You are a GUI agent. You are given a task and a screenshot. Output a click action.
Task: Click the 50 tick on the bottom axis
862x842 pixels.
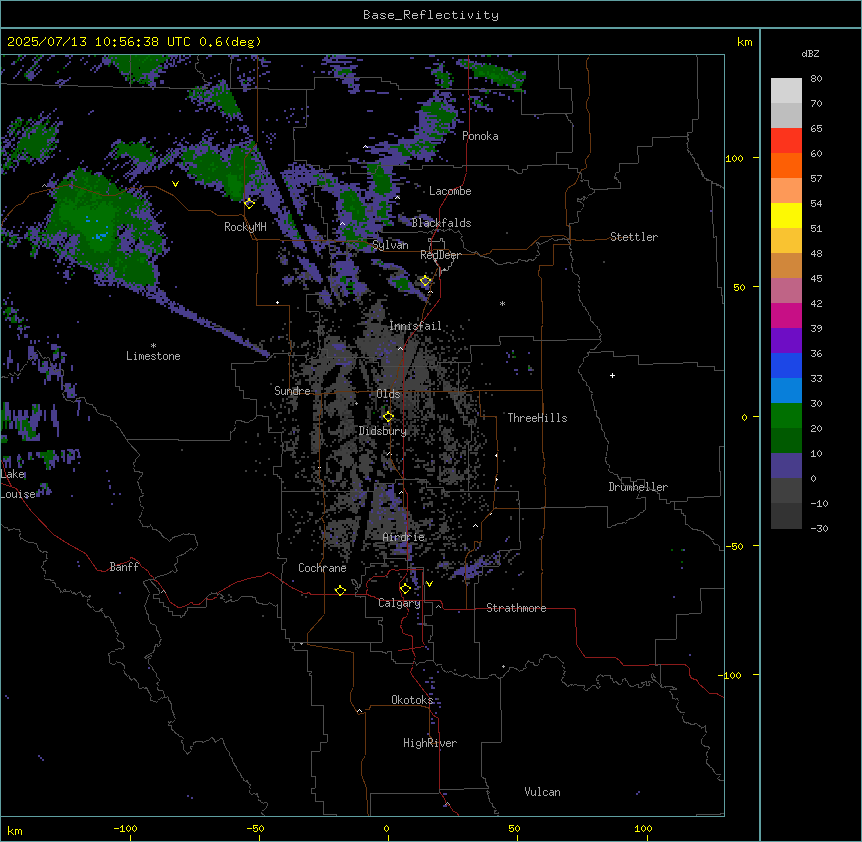(x=514, y=828)
